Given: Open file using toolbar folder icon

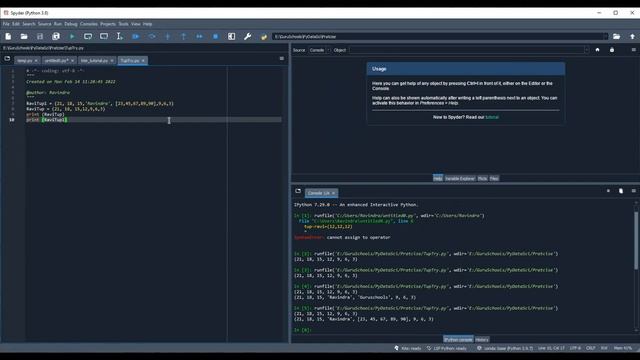Looking at the screenshot, I should pyautogui.click(x=24, y=36).
